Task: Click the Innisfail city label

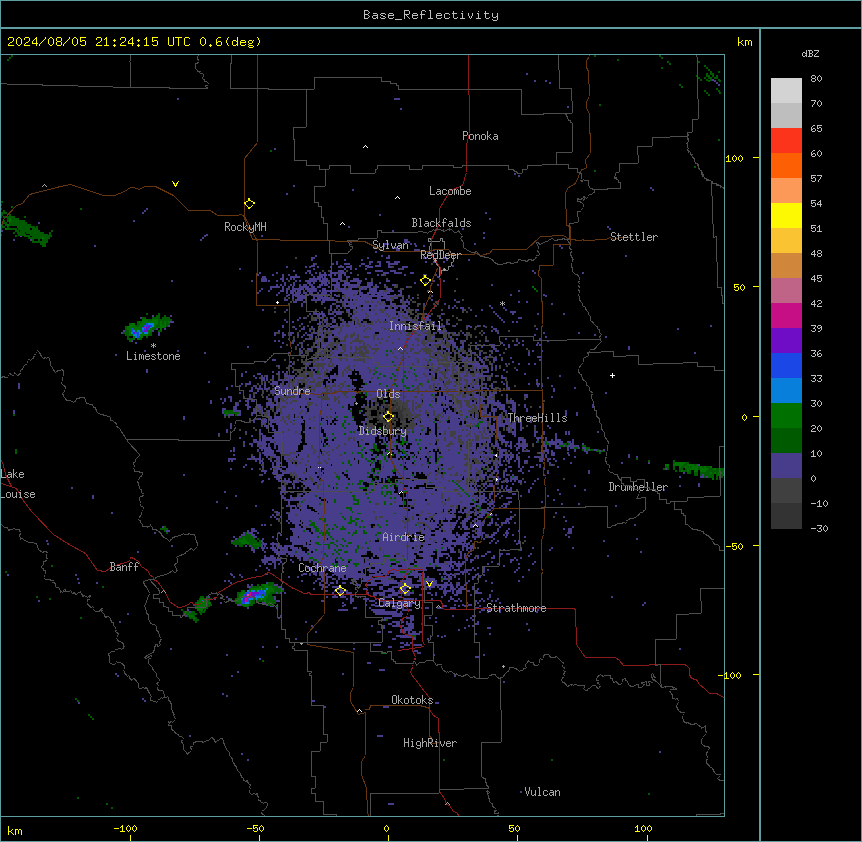Action: [x=415, y=326]
